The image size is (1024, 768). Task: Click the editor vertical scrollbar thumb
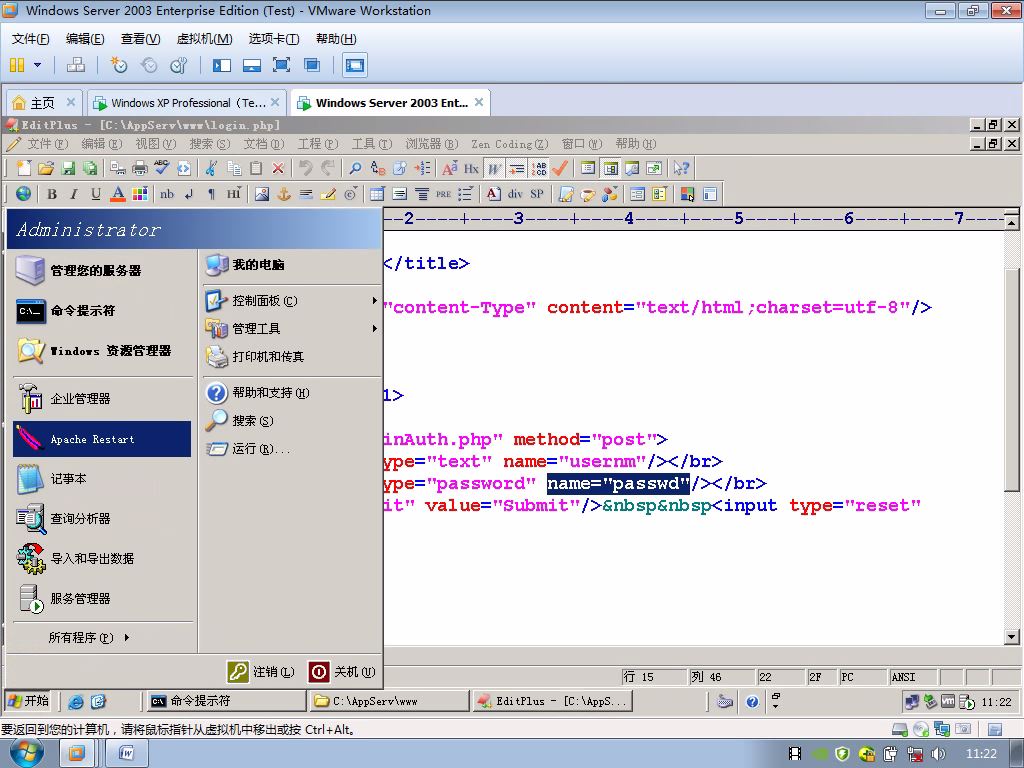coord(1012,379)
